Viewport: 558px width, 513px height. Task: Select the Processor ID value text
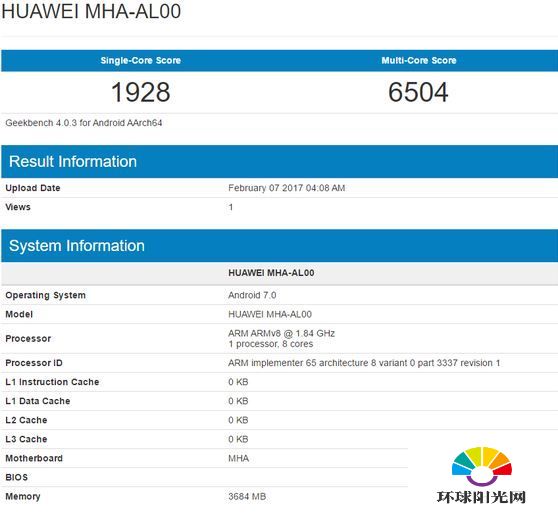click(364, 363)
